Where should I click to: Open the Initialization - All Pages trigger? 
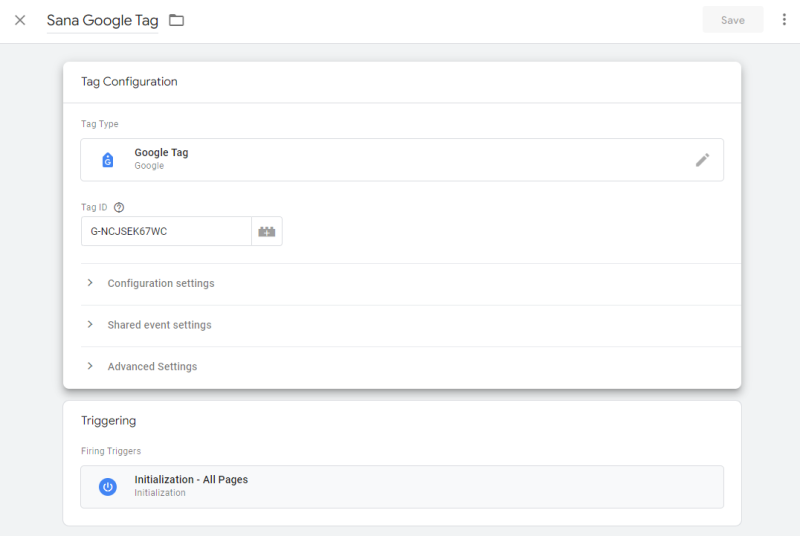click(191, 480)
